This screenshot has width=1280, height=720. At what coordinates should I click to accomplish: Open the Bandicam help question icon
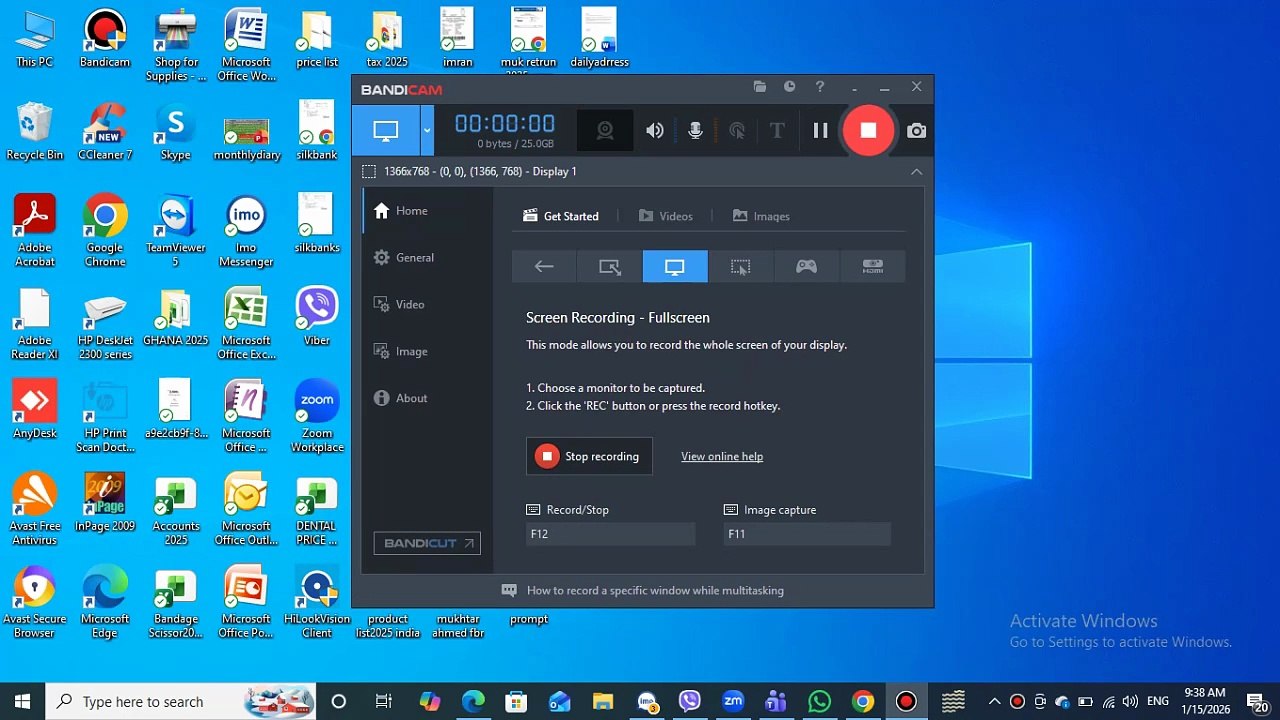click(820, 87)
